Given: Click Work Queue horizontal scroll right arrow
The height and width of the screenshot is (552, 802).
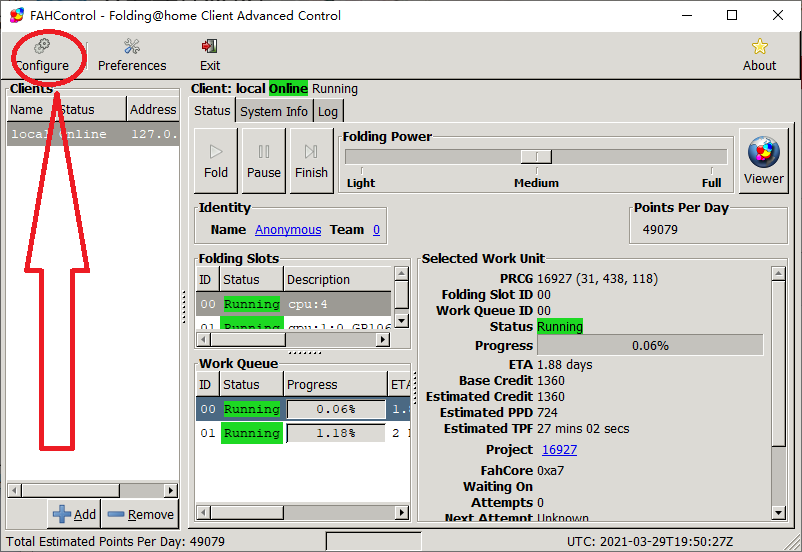Looking at the screenshot, I should tap(402, 512).
